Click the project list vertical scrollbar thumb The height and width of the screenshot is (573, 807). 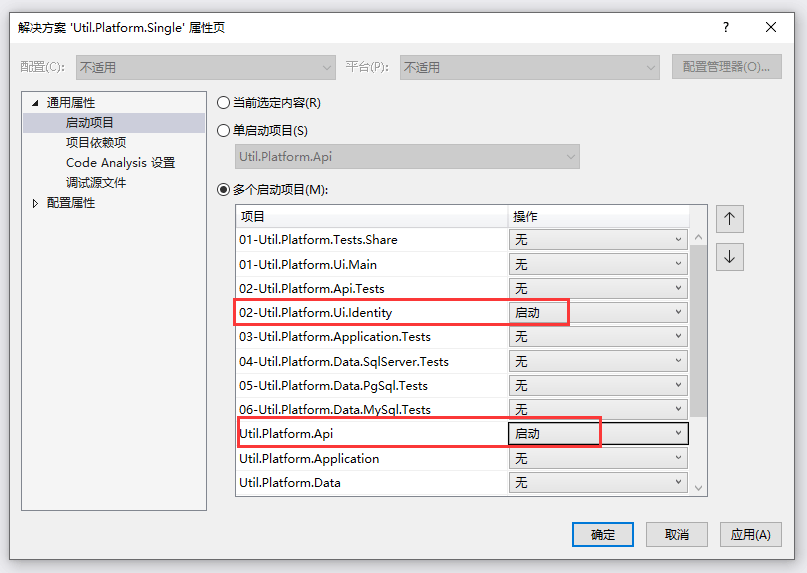coord(698,331)
